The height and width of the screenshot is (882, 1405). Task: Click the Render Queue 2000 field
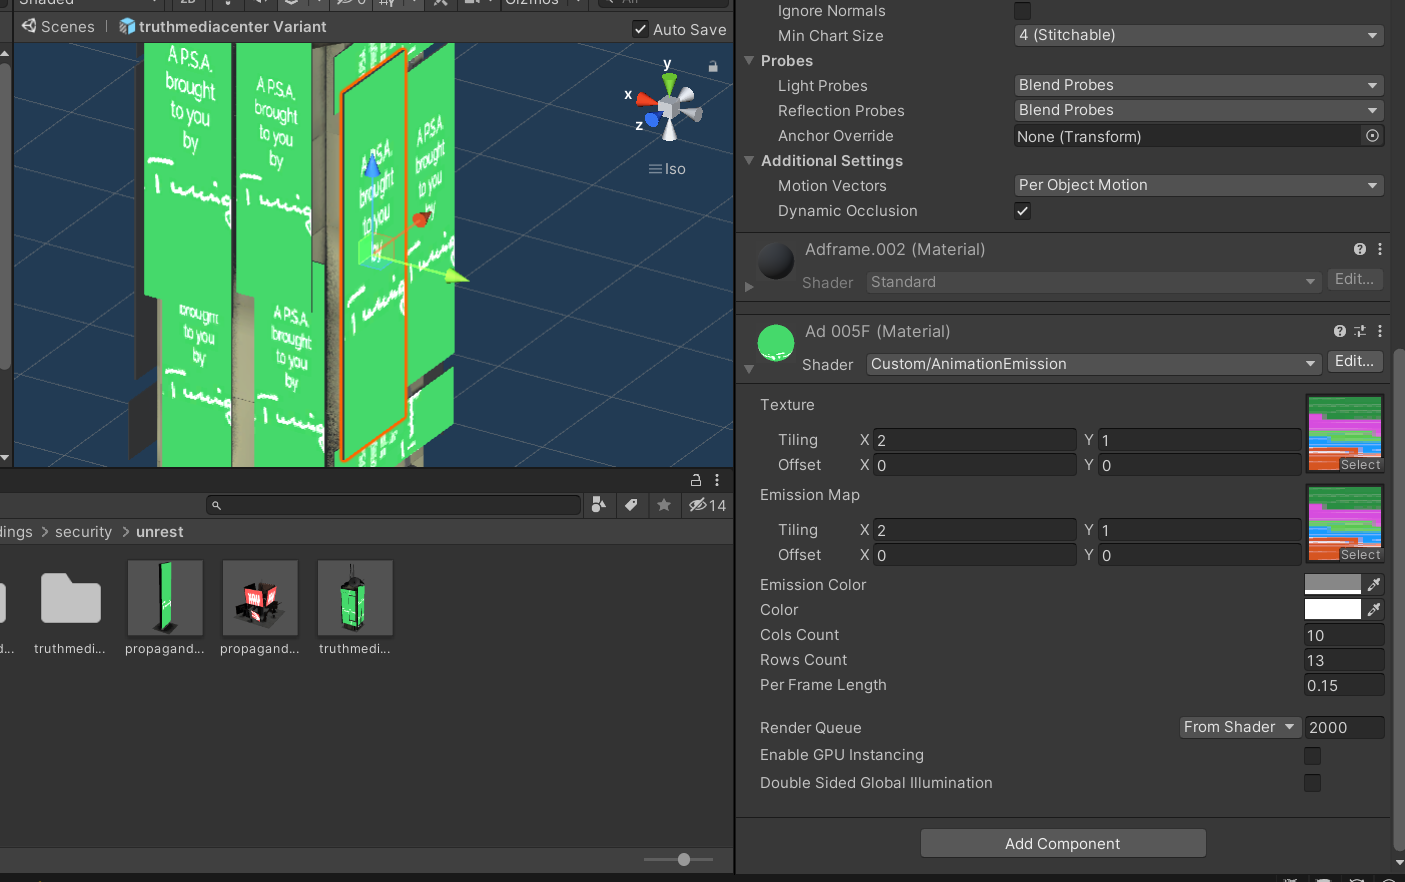[1344, 727]
